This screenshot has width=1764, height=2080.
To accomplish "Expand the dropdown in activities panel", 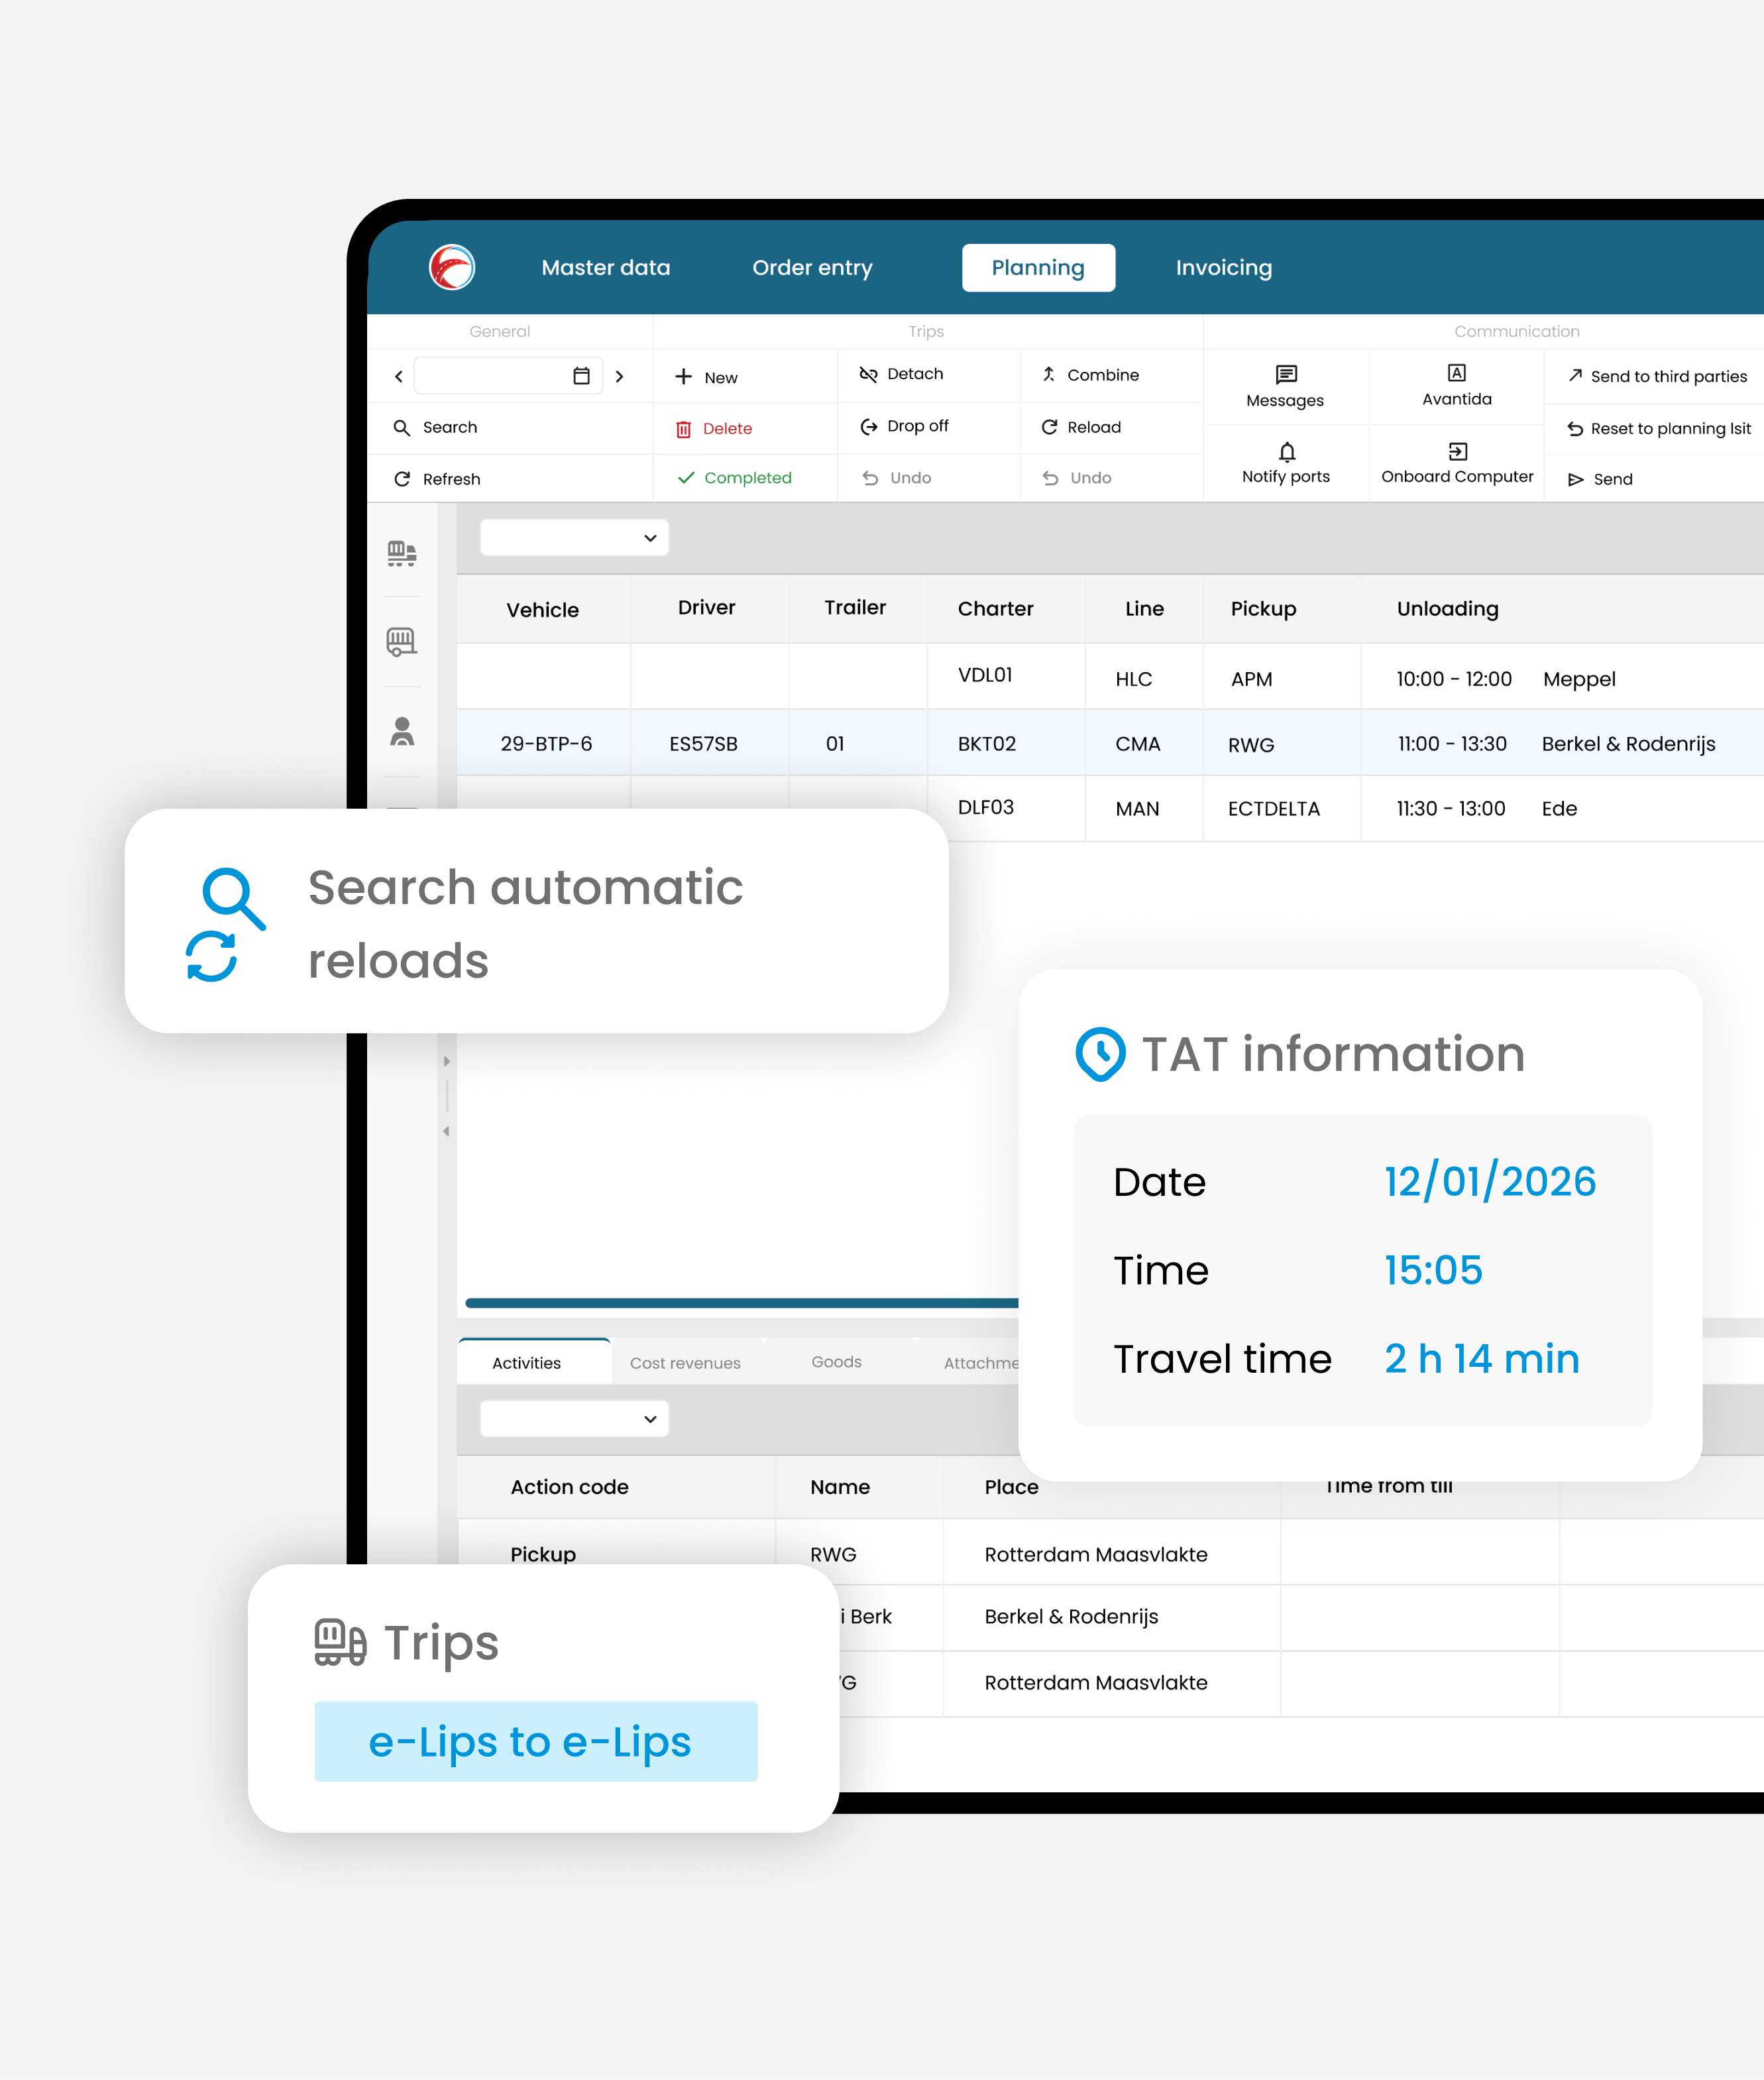I will (x=574, y=1419).
